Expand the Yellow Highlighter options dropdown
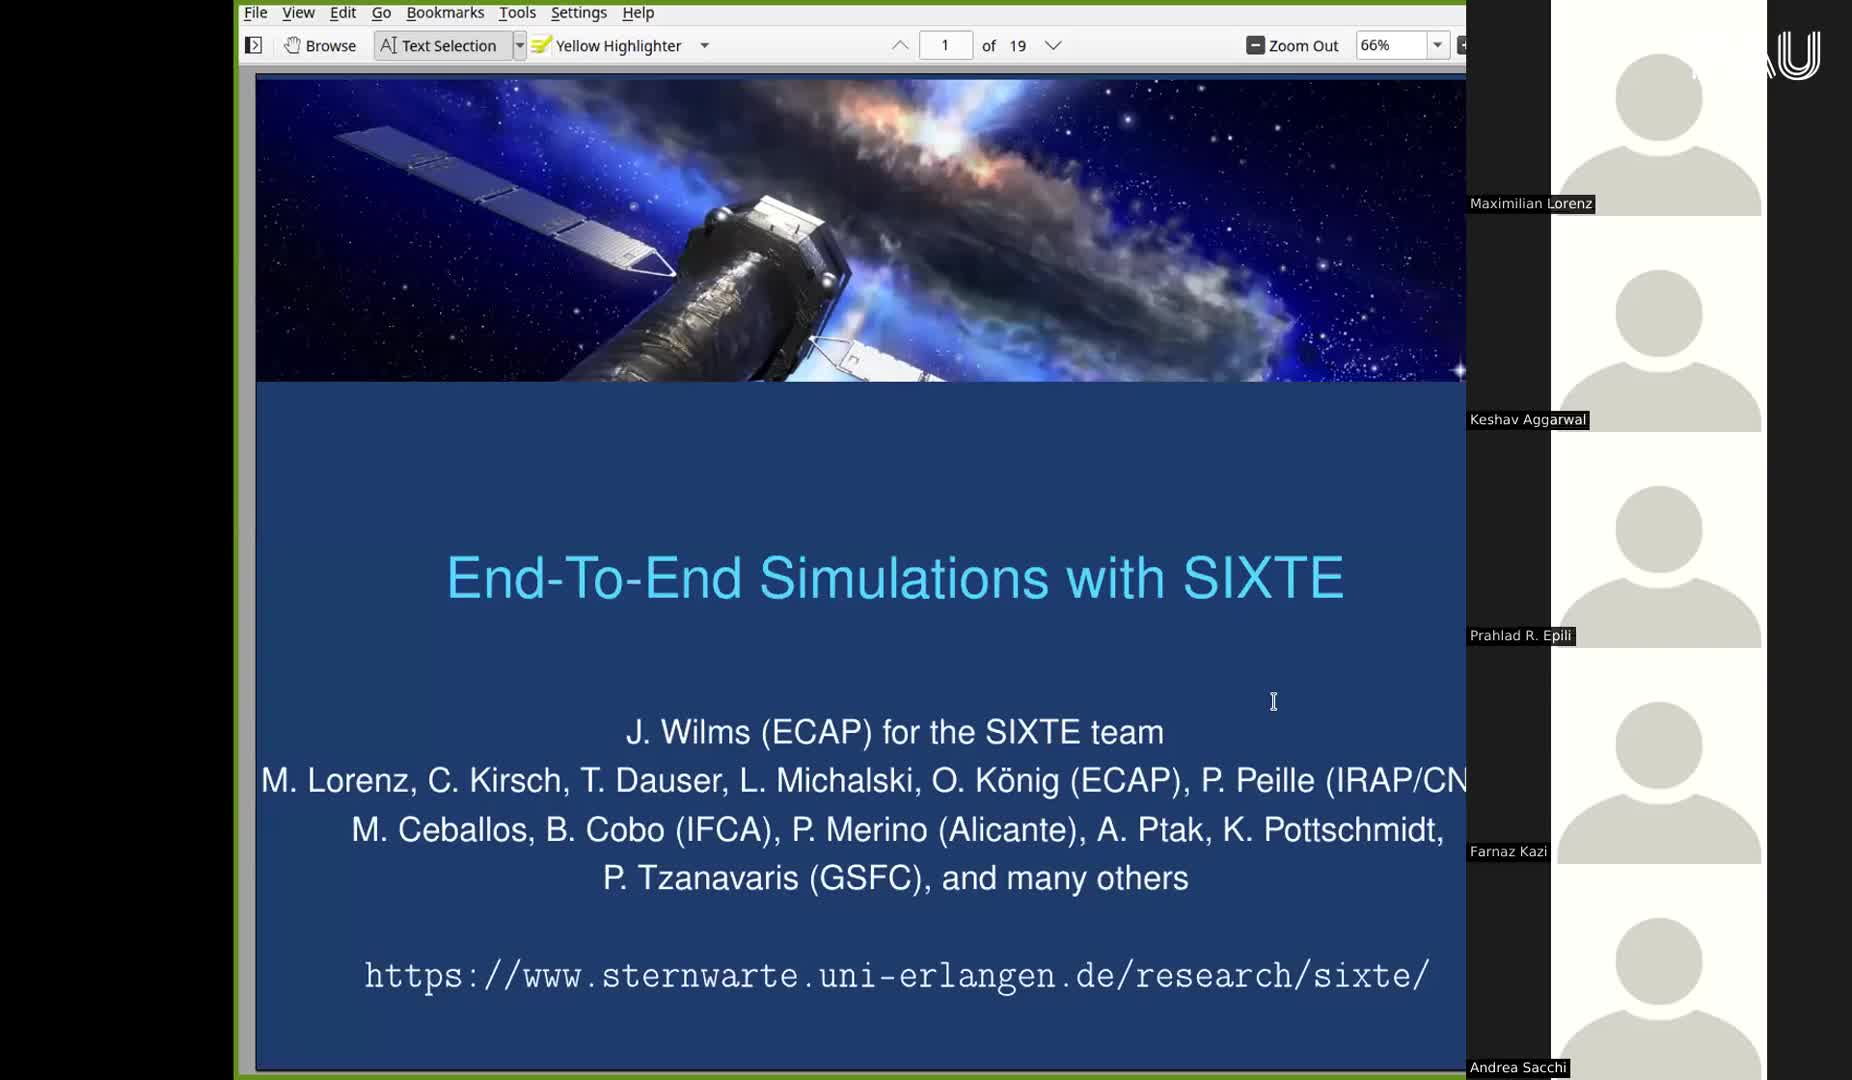 [704, 46]
